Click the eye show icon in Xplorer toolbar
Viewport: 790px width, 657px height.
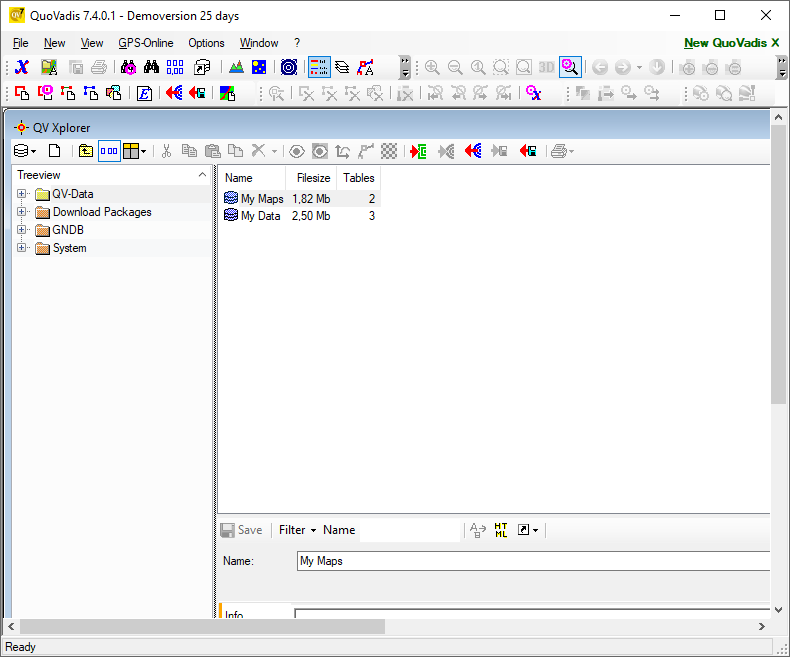297,151
